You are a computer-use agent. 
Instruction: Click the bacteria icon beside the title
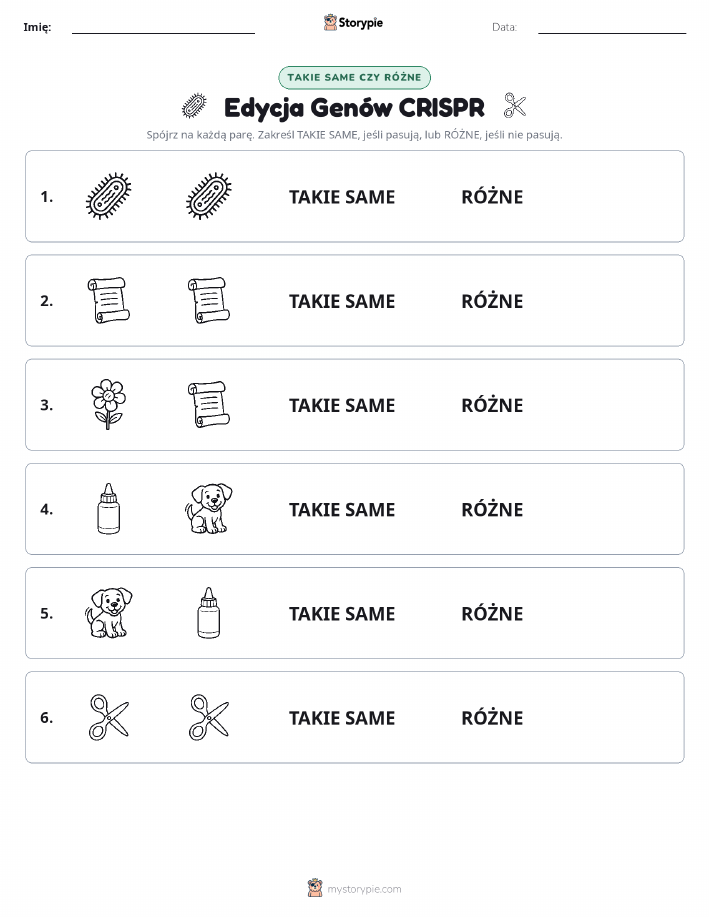coord(194,106)
